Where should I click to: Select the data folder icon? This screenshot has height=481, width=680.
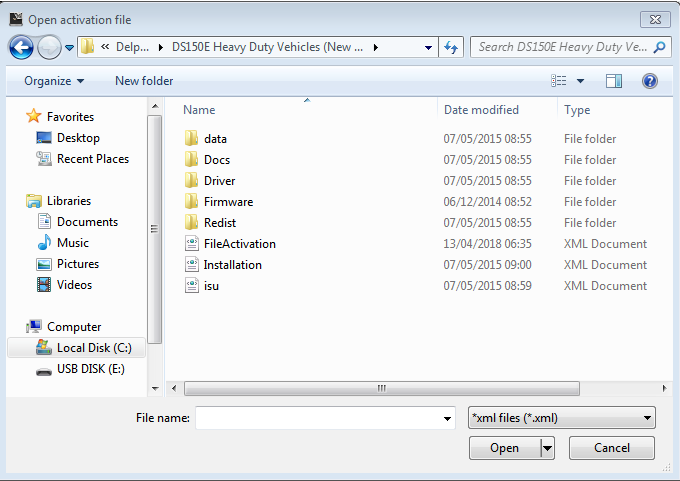click(x=191, y=139)
